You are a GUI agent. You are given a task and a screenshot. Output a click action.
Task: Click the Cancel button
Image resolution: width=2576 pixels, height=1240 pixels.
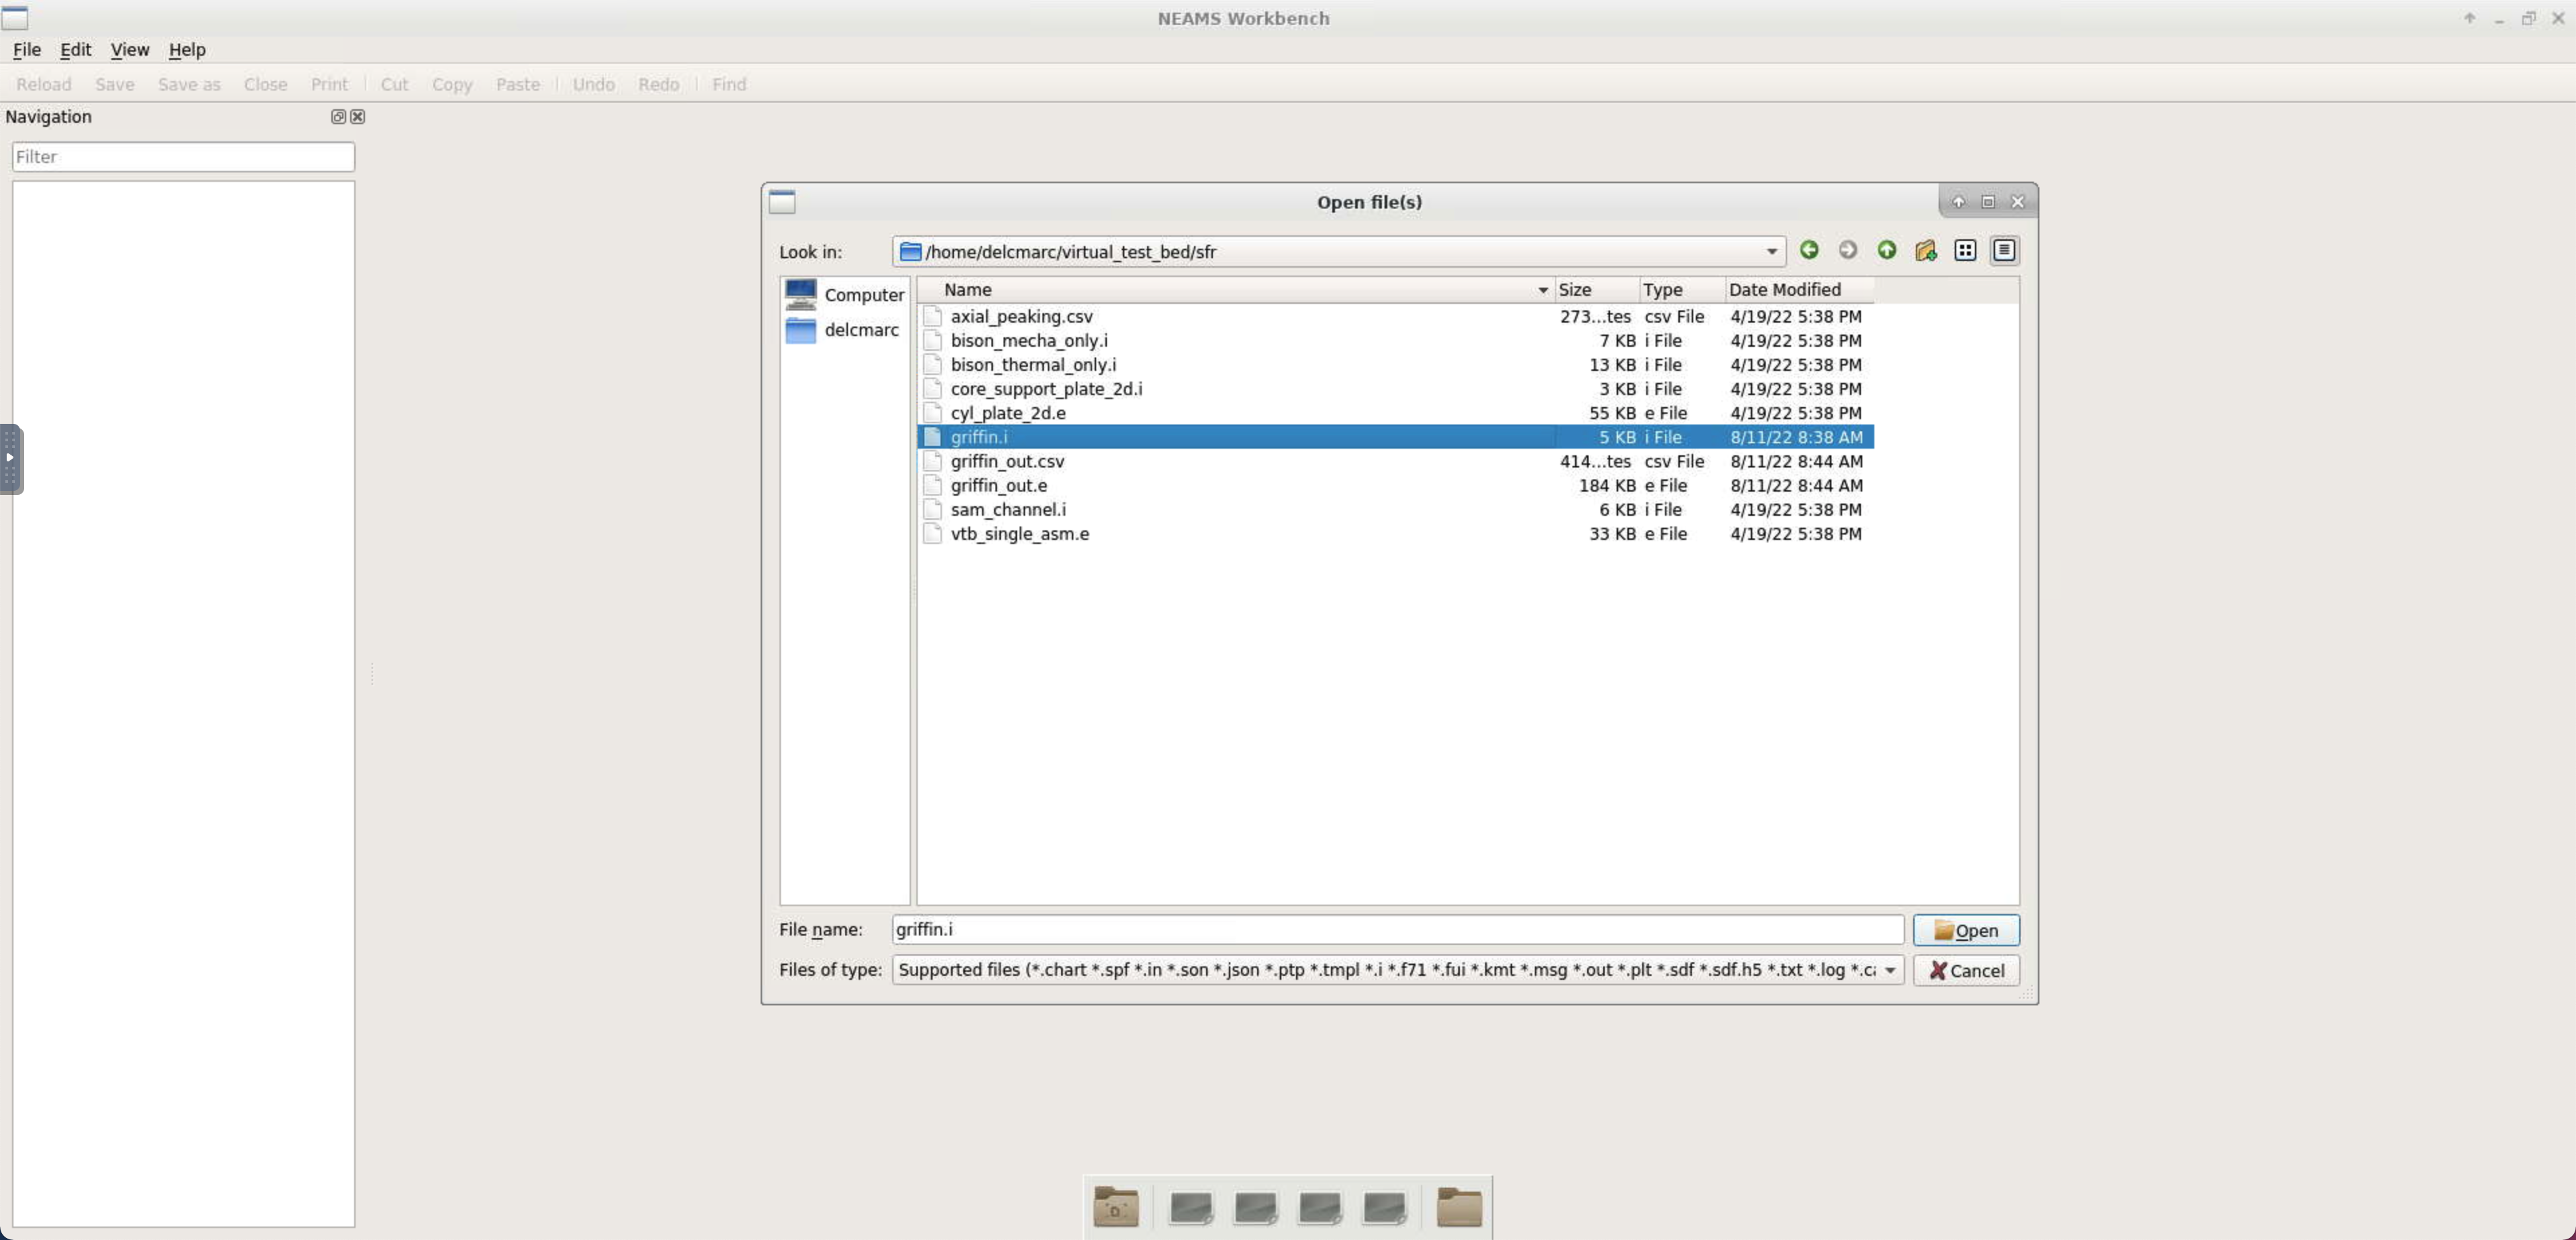(x=1966, y=970)
